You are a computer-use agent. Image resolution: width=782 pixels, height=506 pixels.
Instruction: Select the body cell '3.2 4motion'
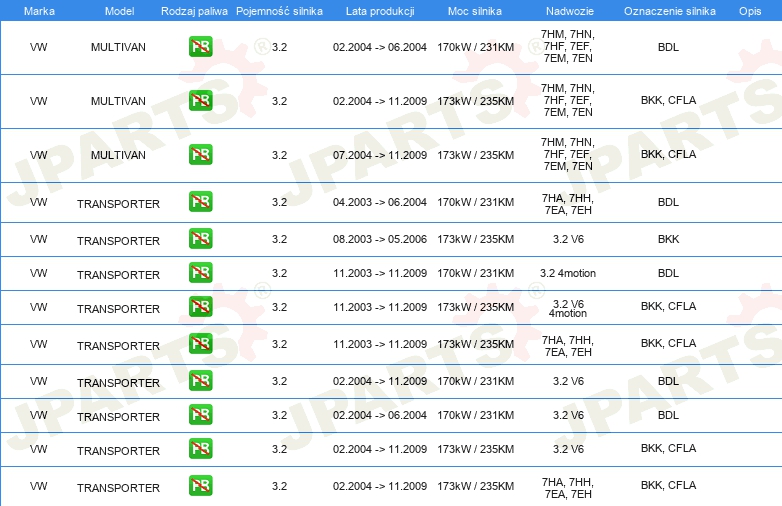pyautogui.click(x=568, y=273)
